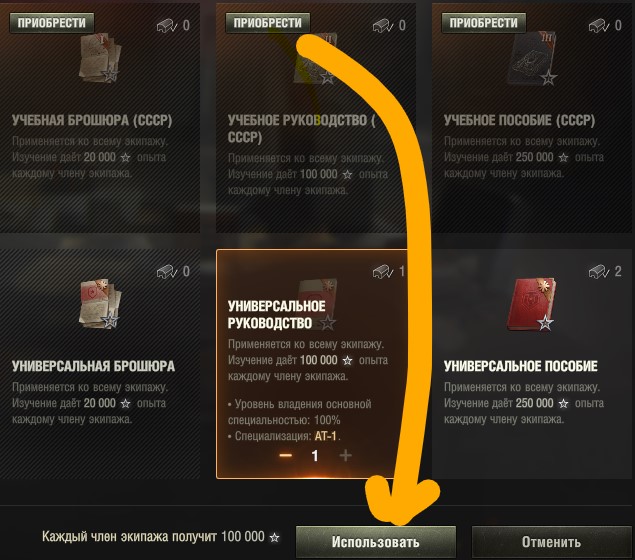Click Приобрести on Учебное руководство (СССР)
This screenshot has width=635, height=560.
tap(268, 23)
